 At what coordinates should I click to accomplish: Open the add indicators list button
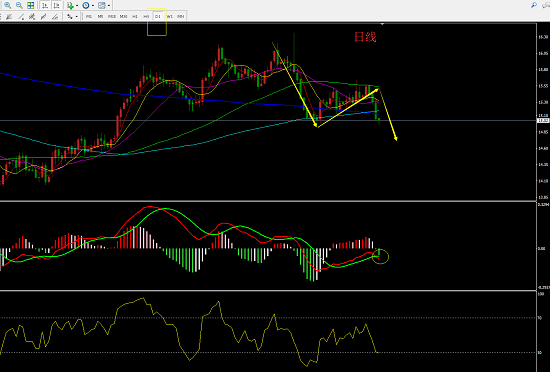pyautogui.click(x=70, y=5)
